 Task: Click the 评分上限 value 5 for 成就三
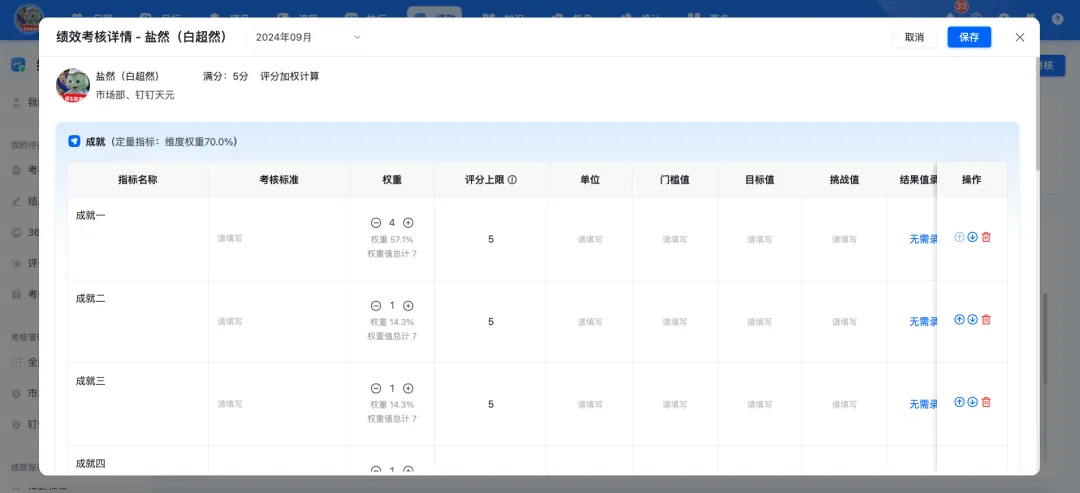491,404
